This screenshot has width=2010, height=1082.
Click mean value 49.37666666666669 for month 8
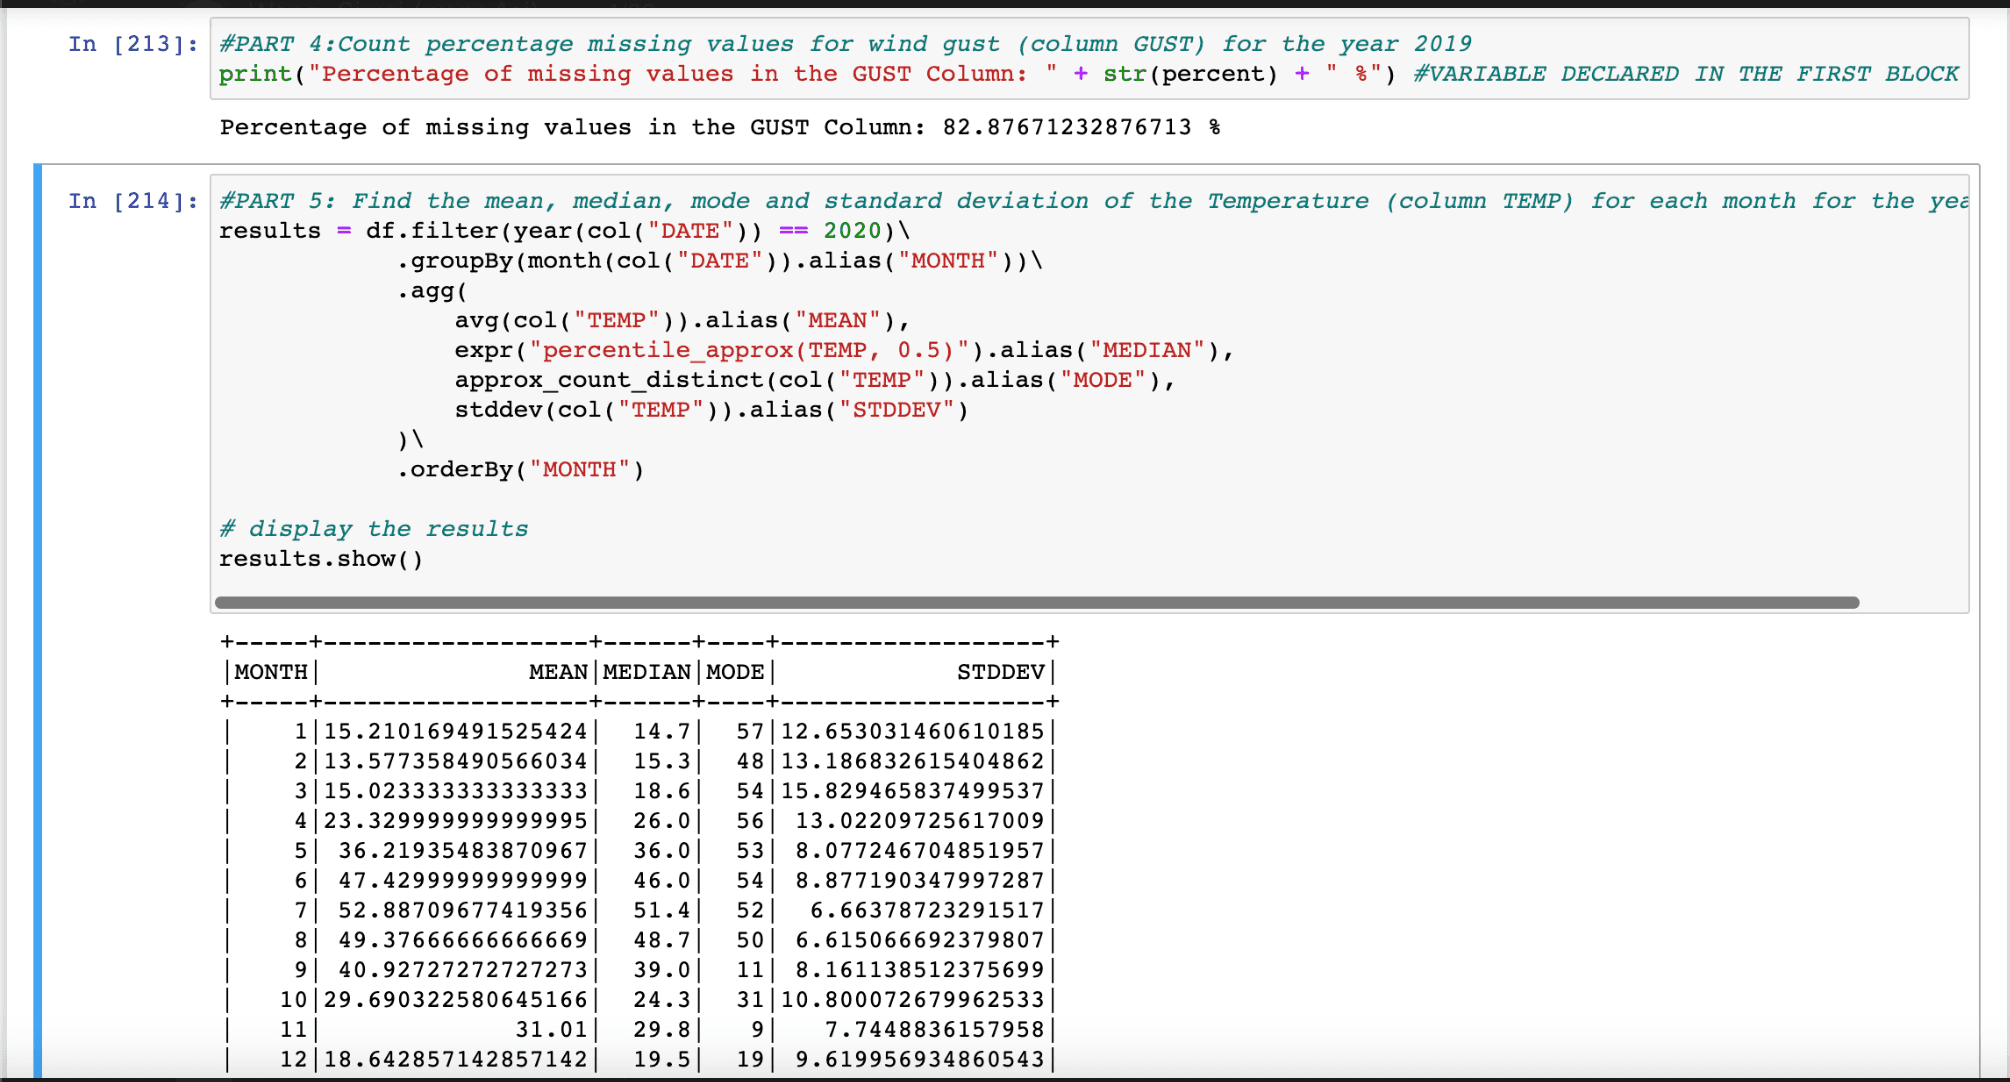463,941
